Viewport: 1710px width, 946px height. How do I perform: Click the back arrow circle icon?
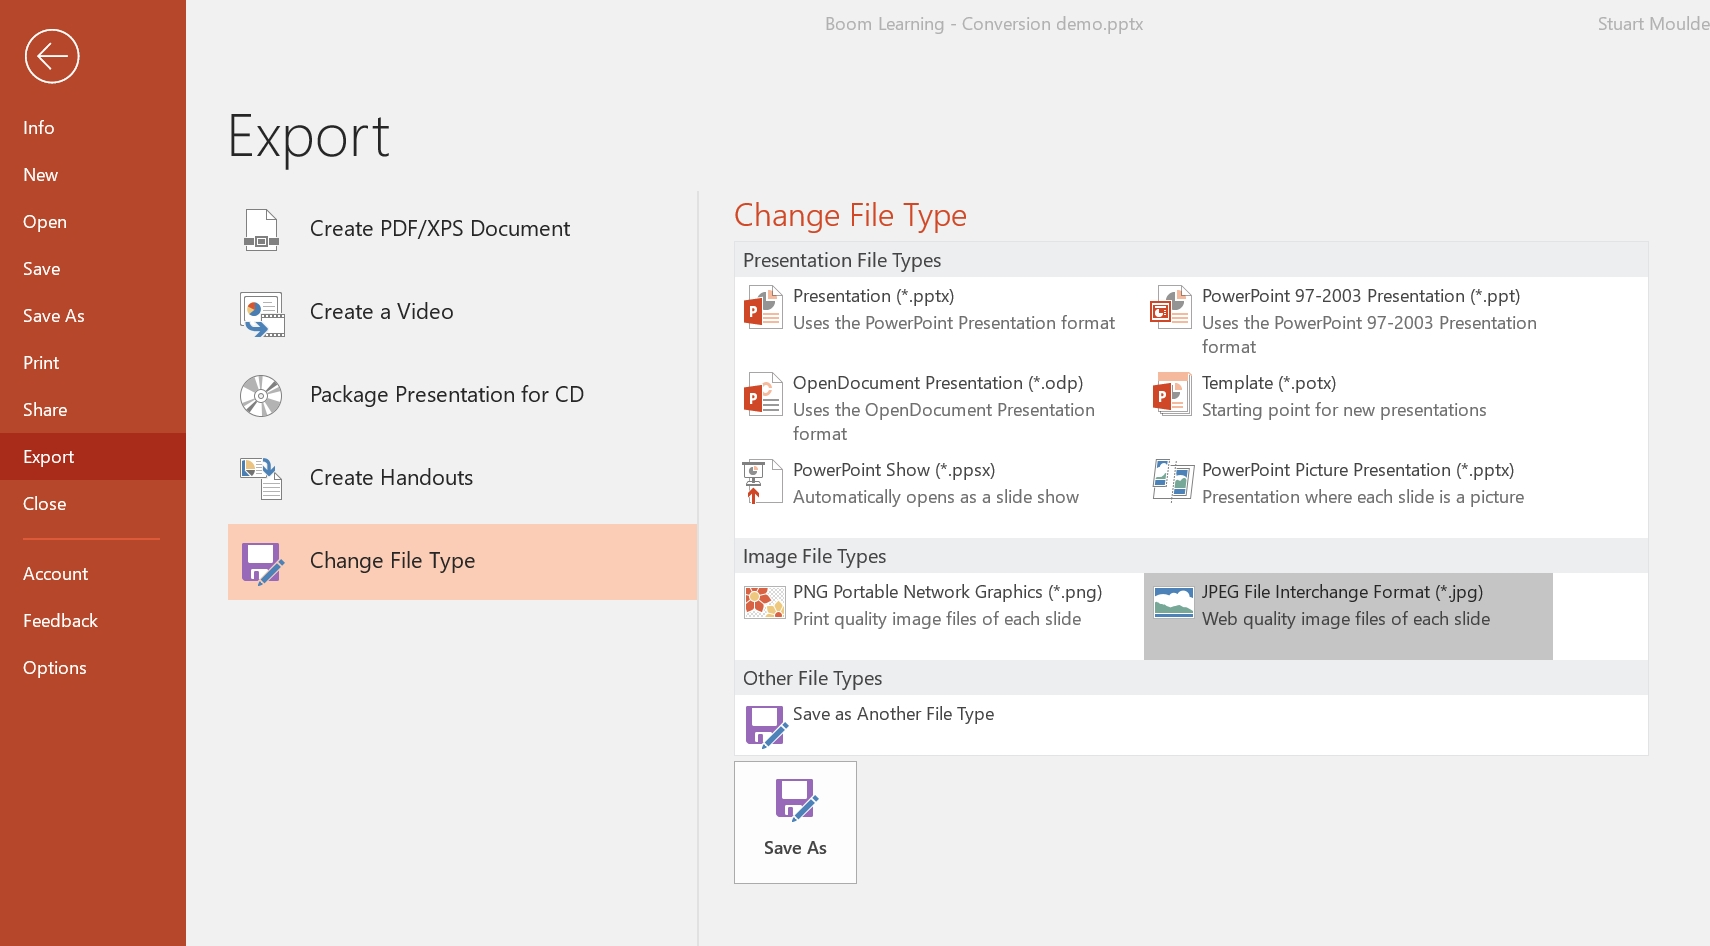52,56
